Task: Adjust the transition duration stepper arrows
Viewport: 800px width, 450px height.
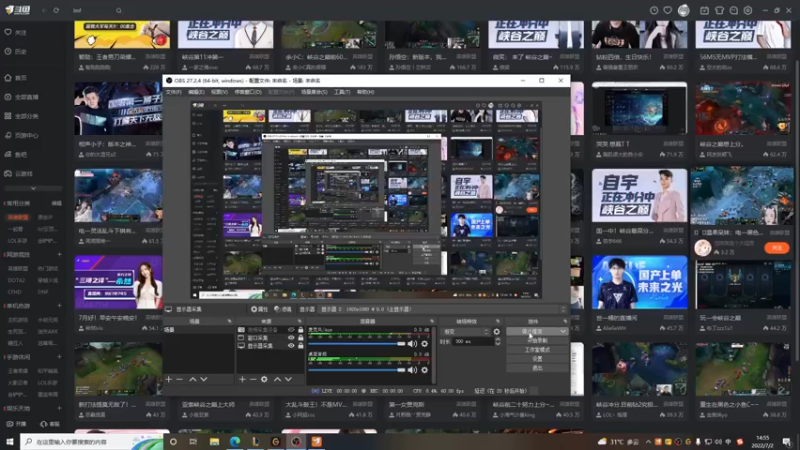Action: click(498, 341)
